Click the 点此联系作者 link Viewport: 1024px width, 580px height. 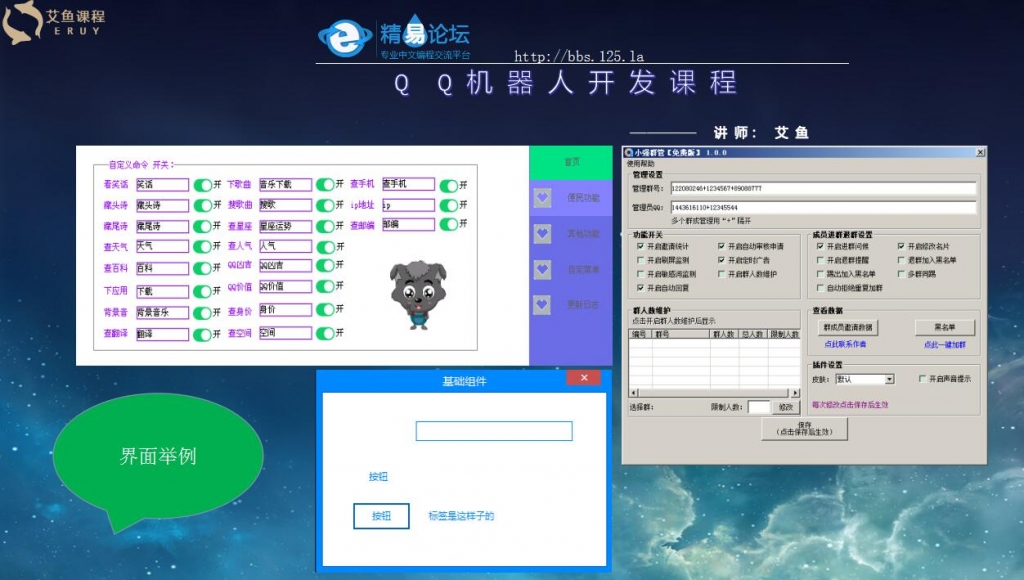point(845,344)
